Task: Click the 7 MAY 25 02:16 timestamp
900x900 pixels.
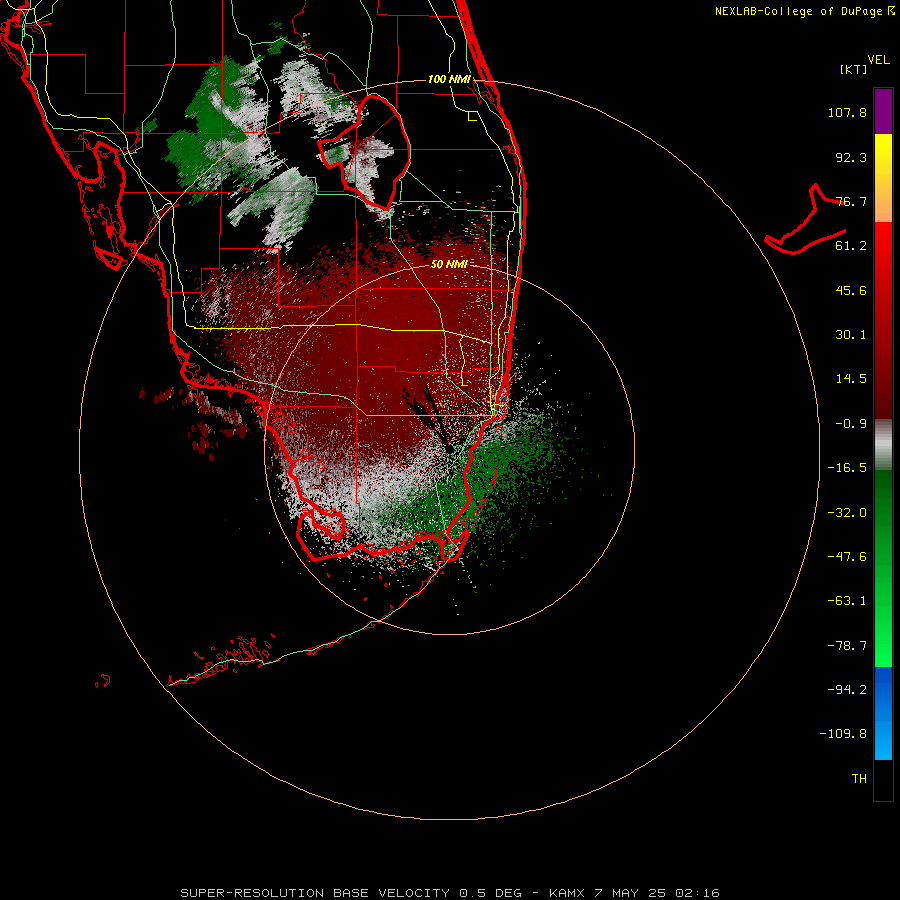Action: pyautogui.click(x=656, y=893)
